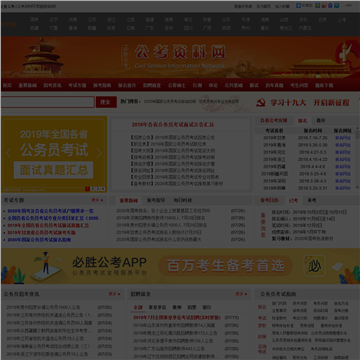Expand 更多 in 招聘就业 section
The width and height of the screenshot is (360, 360).
coord(241,294)
